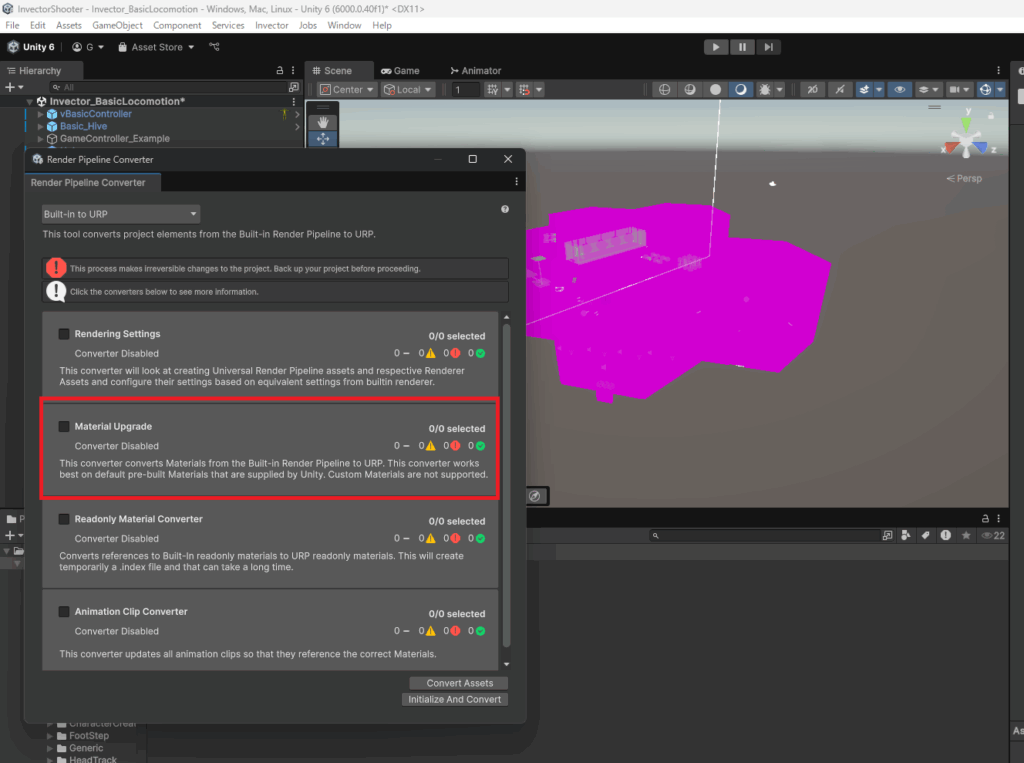Open the Component menu
The width and height of the screenshot is (1024, 763).
tap(177, 25)
